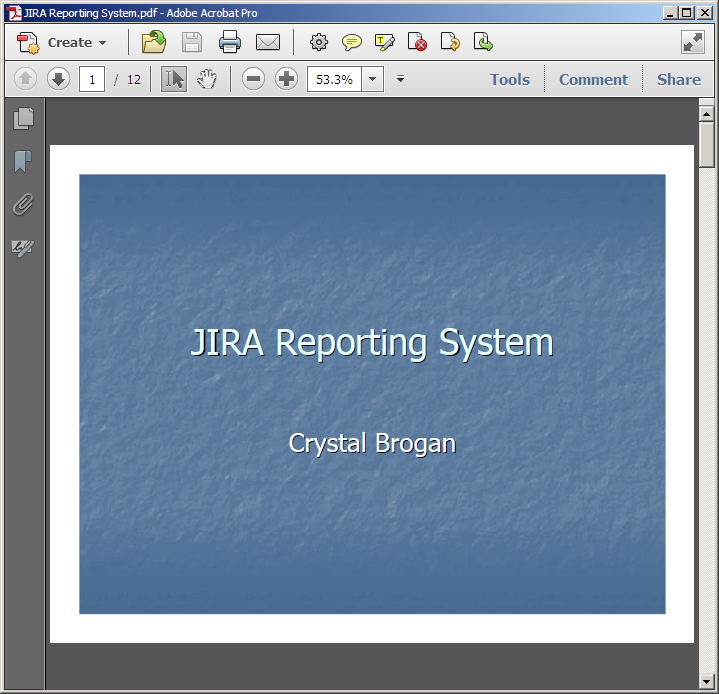
Task: Click the page number input field
Action: tap(92, 79)
